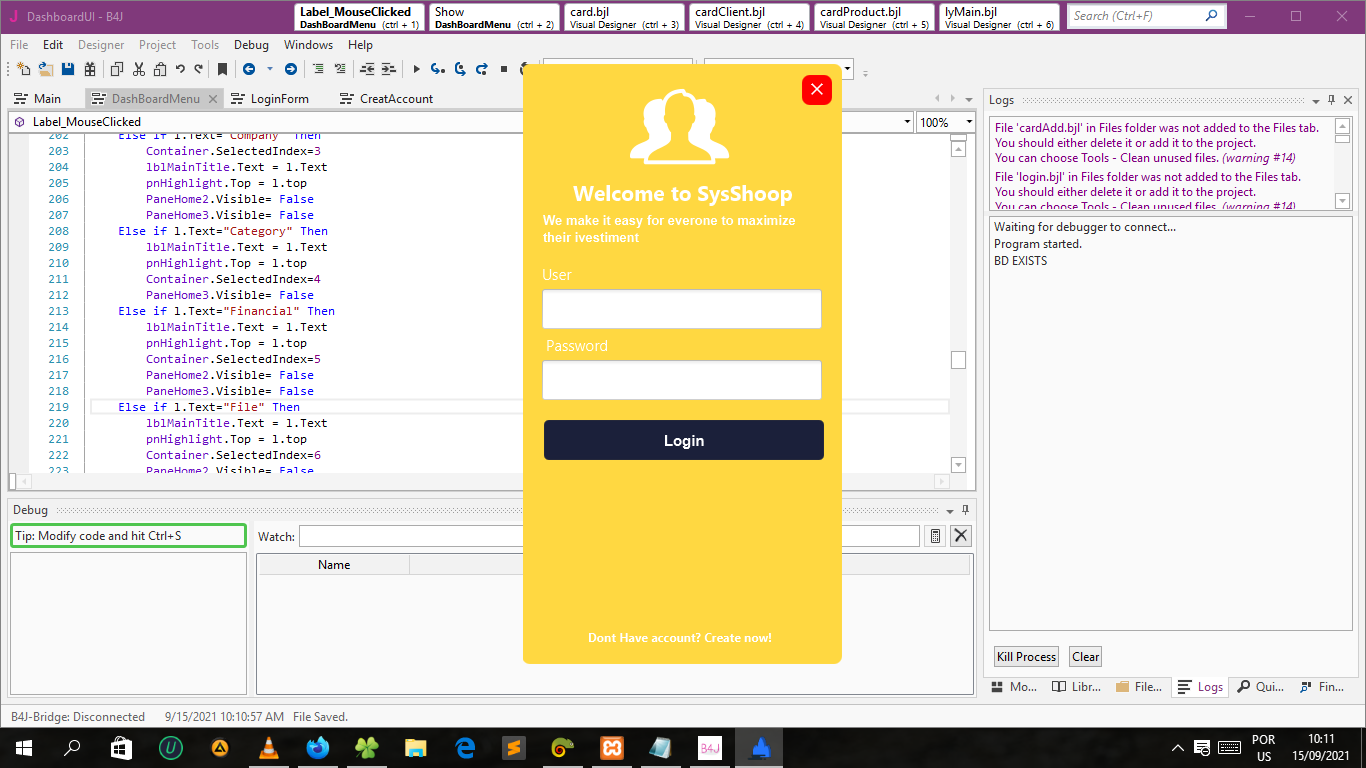The height and width of the screenshot is (768, 1366).
Task: Click the Password input field
Action: [682, 380]
